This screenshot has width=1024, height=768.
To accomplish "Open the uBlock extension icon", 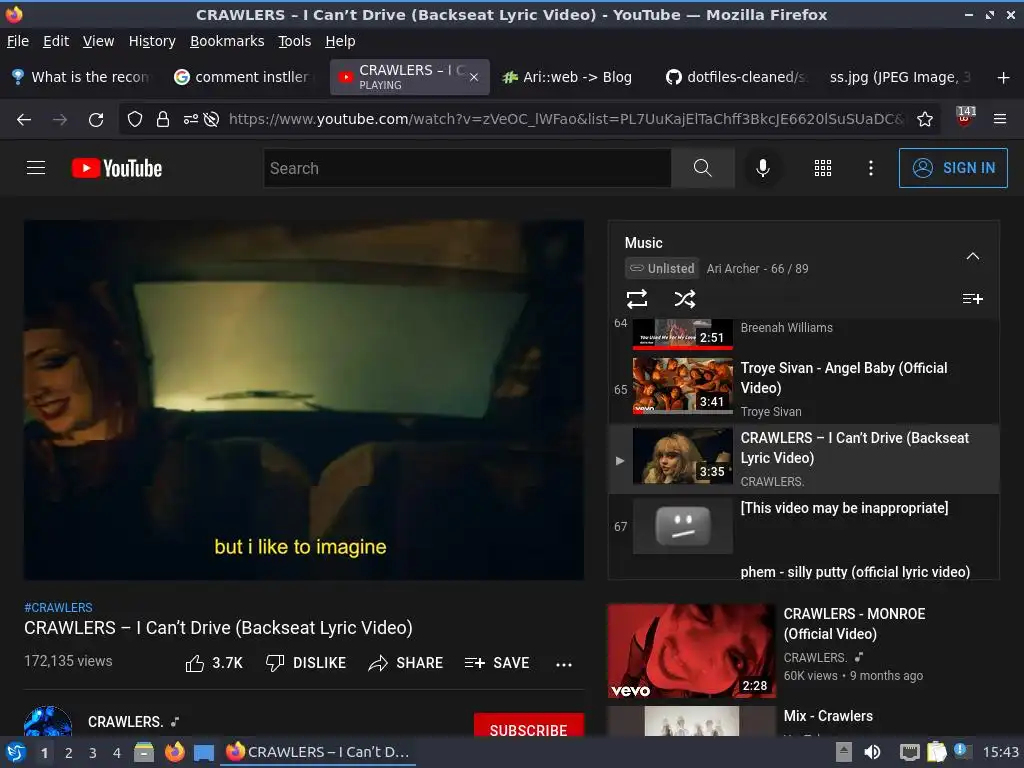I will tap(965, 118).
